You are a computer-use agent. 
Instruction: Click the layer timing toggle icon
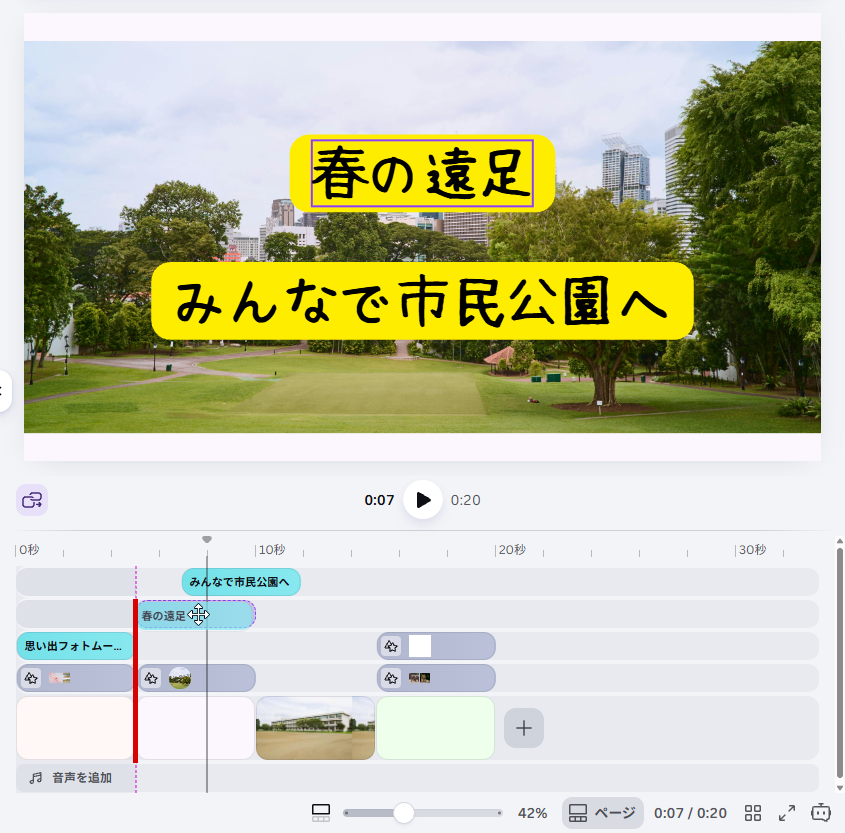click(x=32, y=500)
